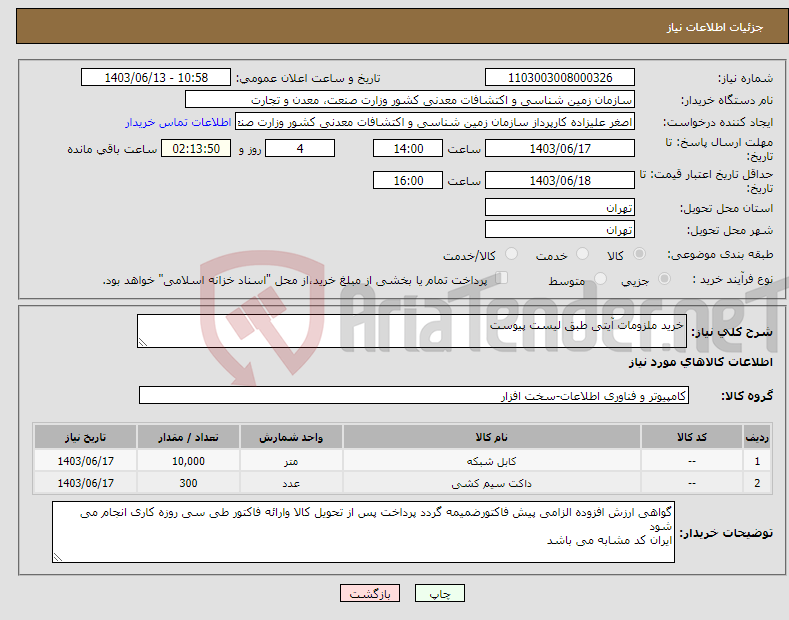Click response deadline date 1403/06/17 field
Screen dimensions: 789x620
(x=560, y=148)
